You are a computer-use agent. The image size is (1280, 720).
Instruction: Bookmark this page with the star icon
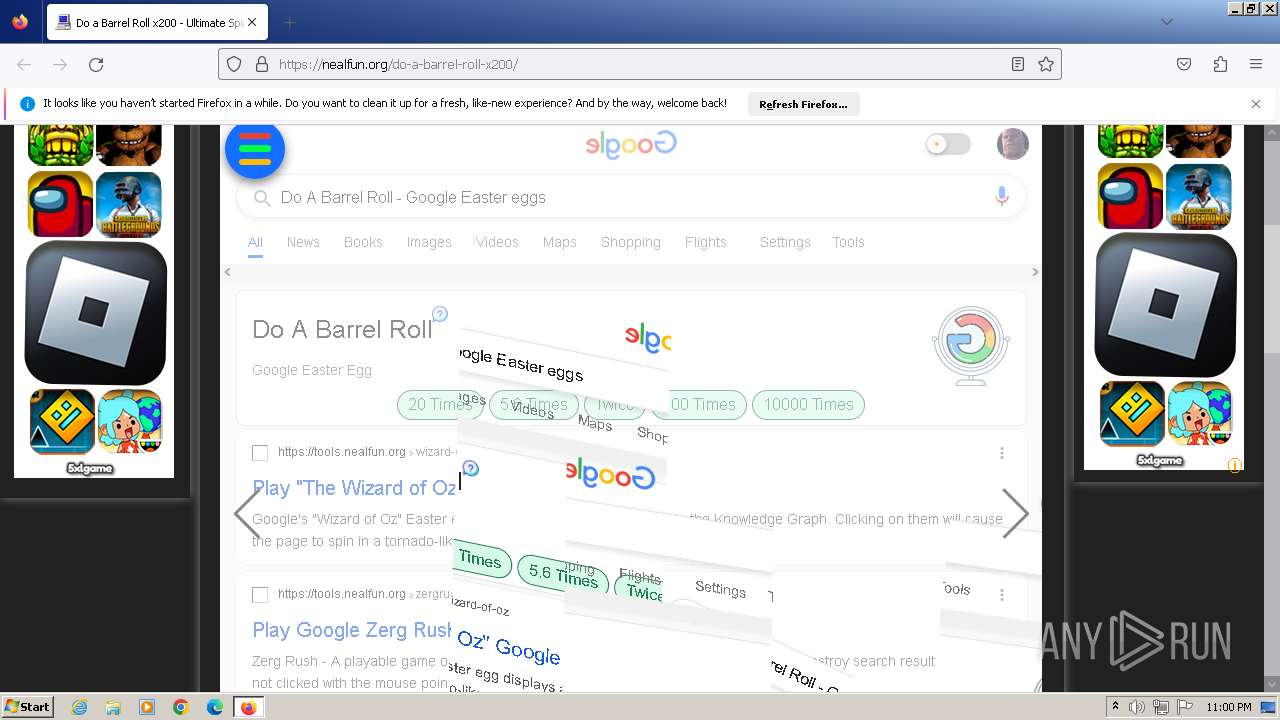click(x=1046, y=64)
